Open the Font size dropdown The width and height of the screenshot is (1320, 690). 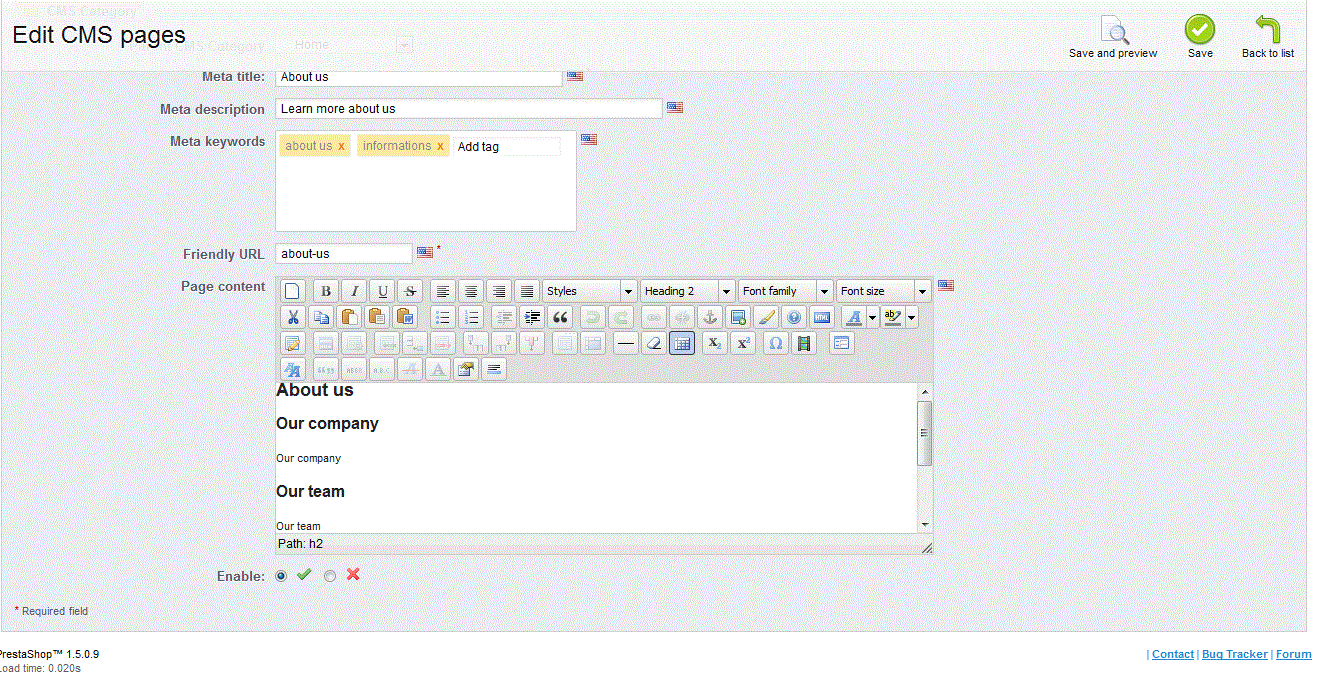click(922, 291)
